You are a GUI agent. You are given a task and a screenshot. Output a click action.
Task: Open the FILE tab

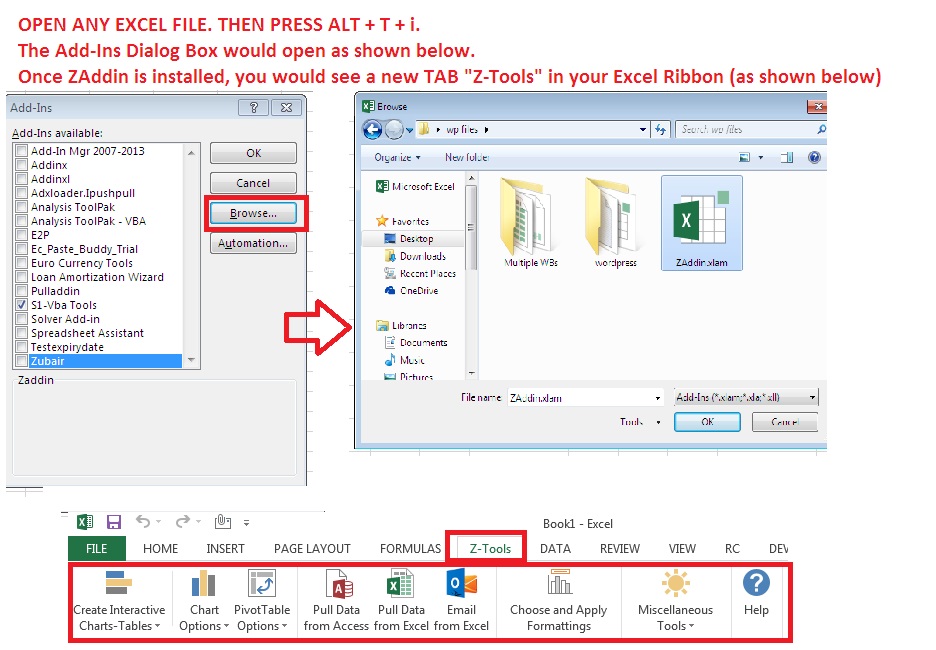coord(97,549)
